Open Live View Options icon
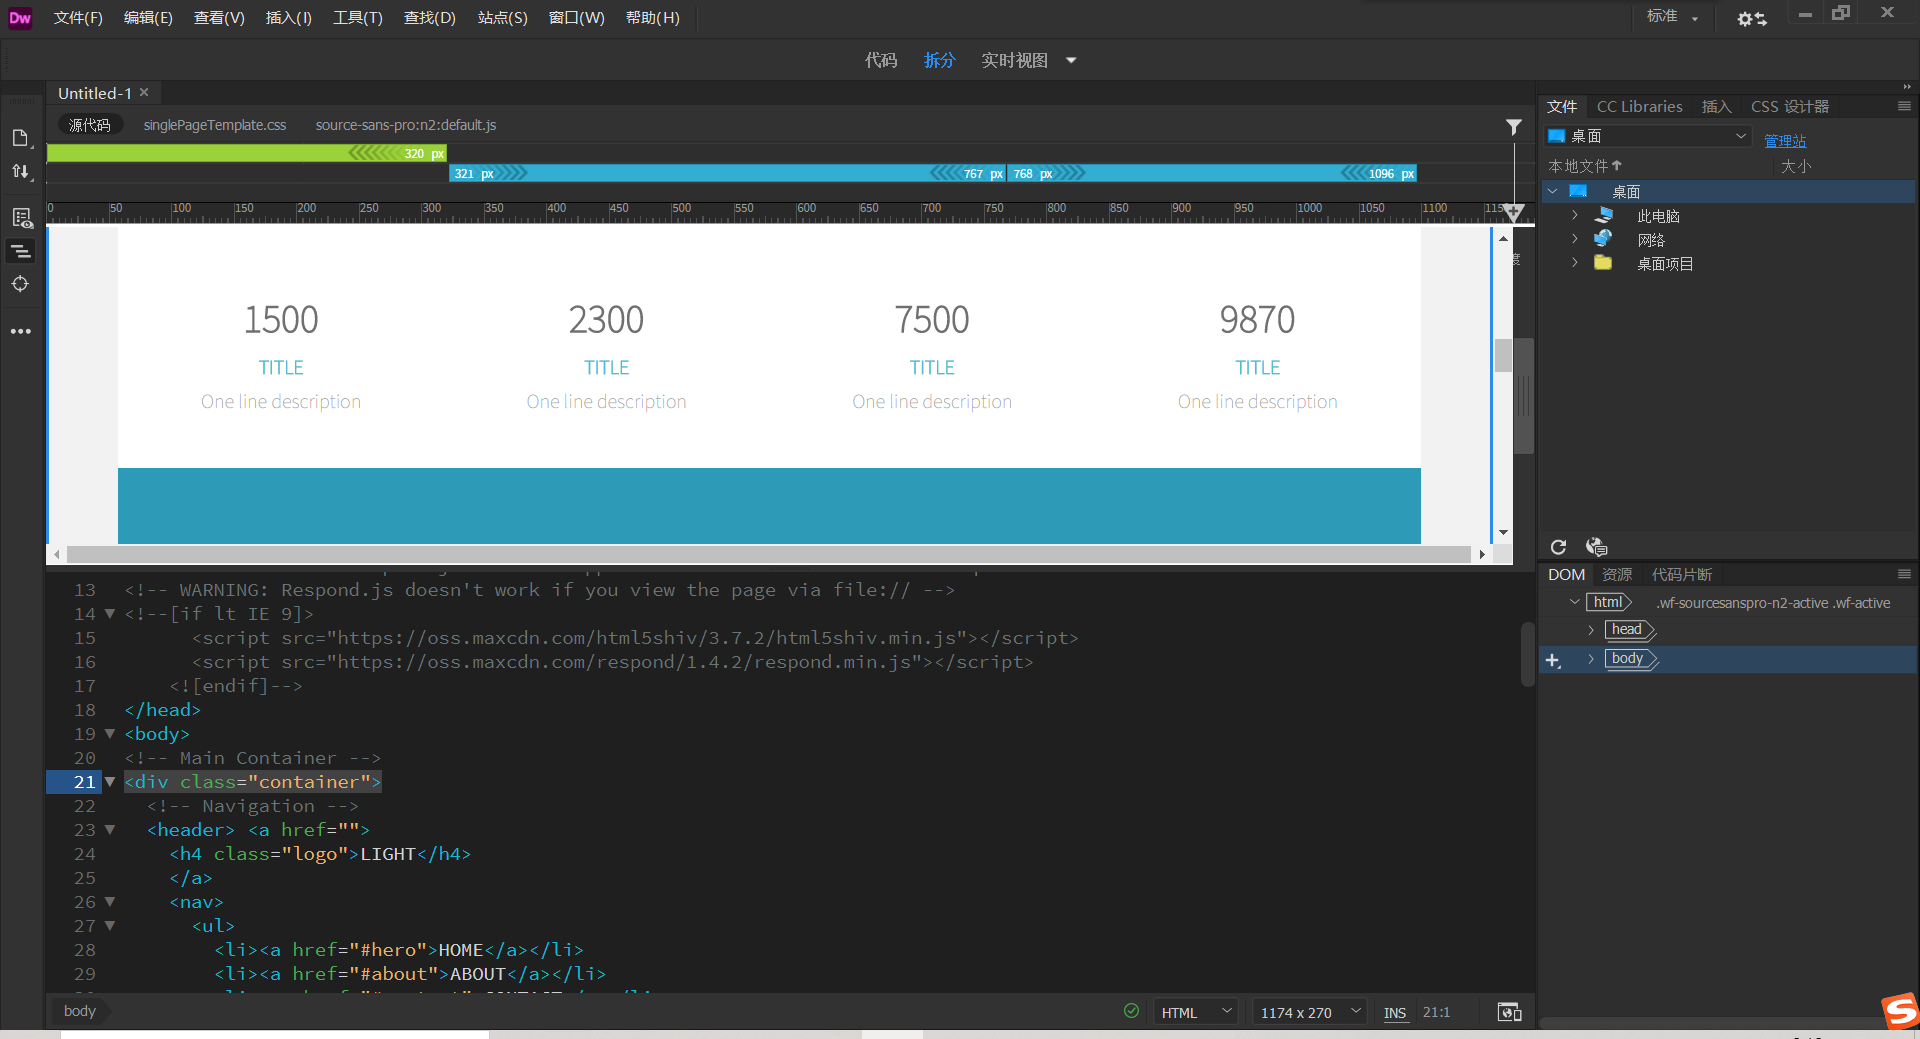 pyautogui.click(x=21, y=218)
